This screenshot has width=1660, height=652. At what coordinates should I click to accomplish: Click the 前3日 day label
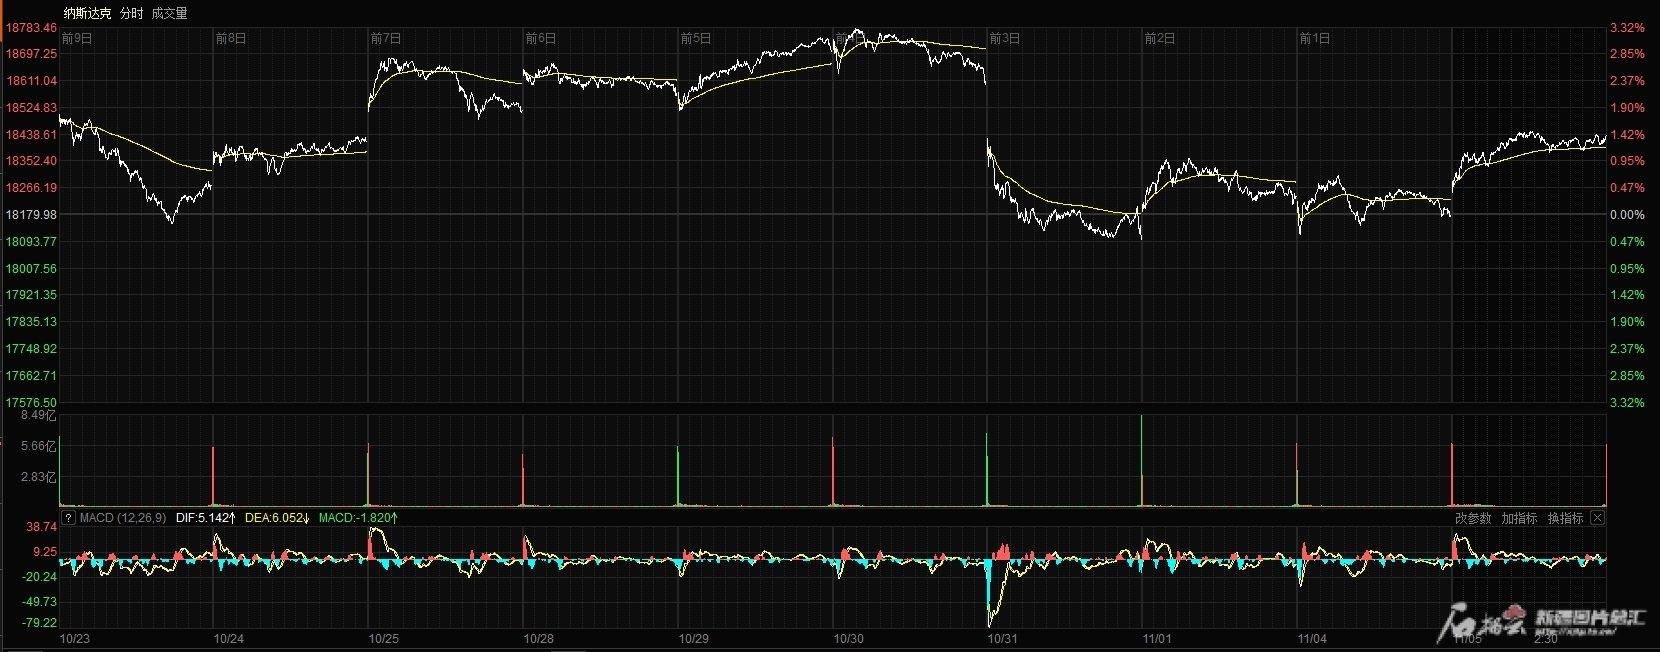pos(1005,38)
